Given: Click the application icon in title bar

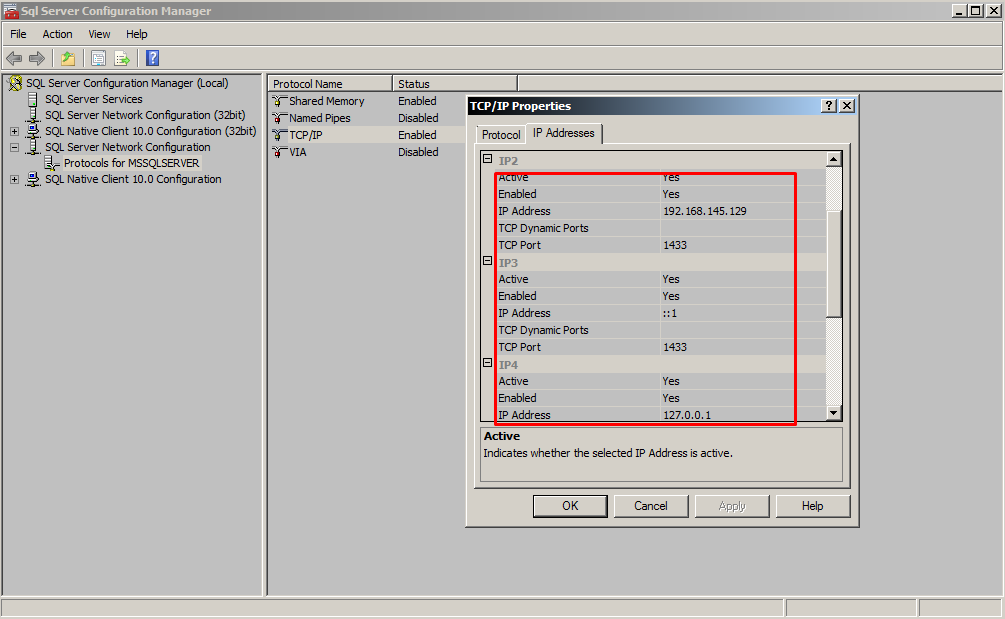Looking at the screenshot, I should click(x=11, y=11).
